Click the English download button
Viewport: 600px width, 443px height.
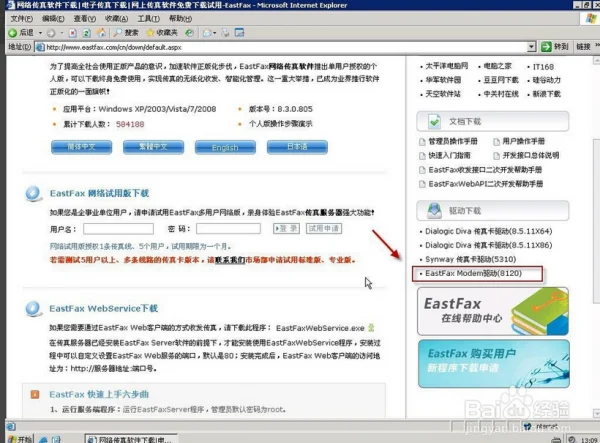tap(225, 147)
